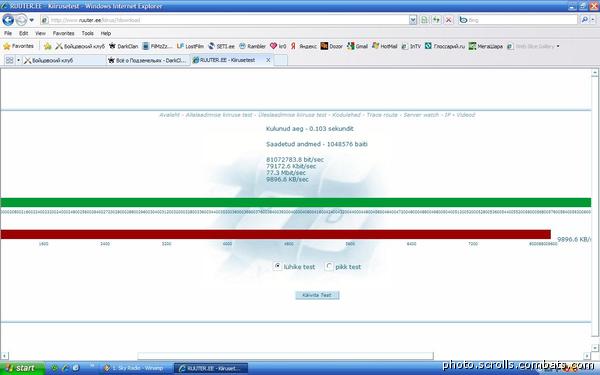Open the Avaleht link
This screenshot has height=375, width=600.
click(169, 115)
